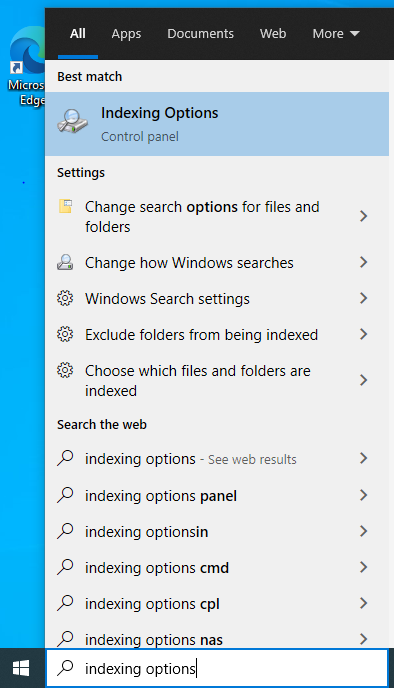Expand the arrow for Windows Search settings
Viewport: 394px width, 688px height.
click(363, 298)
